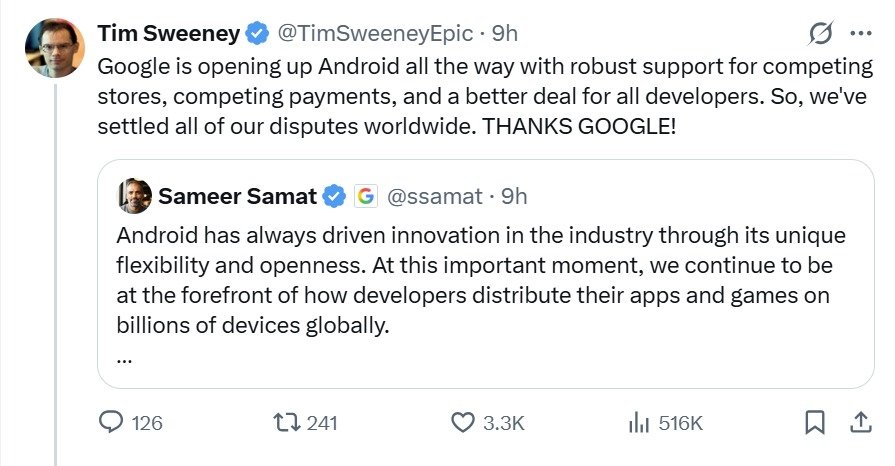The width and height of the screenshot is (895, 466).
Task: Click the Google affiliation badge icon
Action: pos(365,196)
